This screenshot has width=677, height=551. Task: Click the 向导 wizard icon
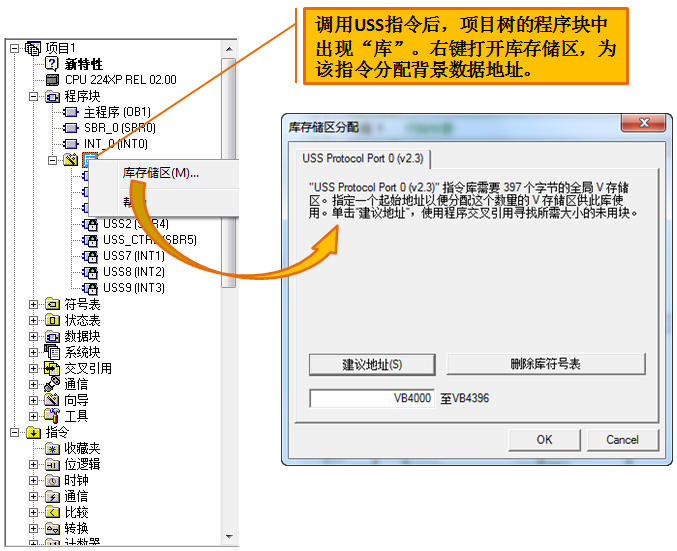pos(52,400)
